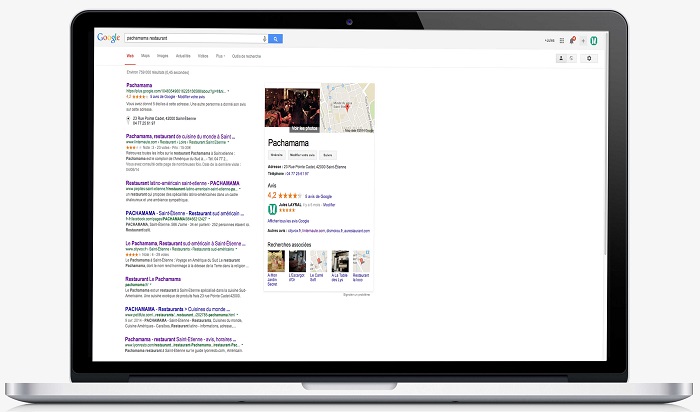The height and width of the screenshot is (412, 700).
Task: Open the red notifications bell icon
Action: click(573, 39)
